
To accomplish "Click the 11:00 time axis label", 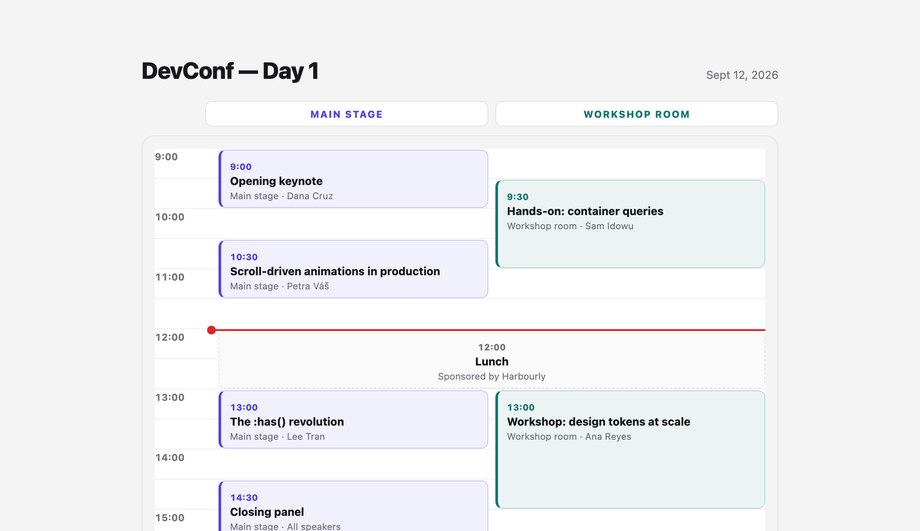I will click(x=170, y=277).
